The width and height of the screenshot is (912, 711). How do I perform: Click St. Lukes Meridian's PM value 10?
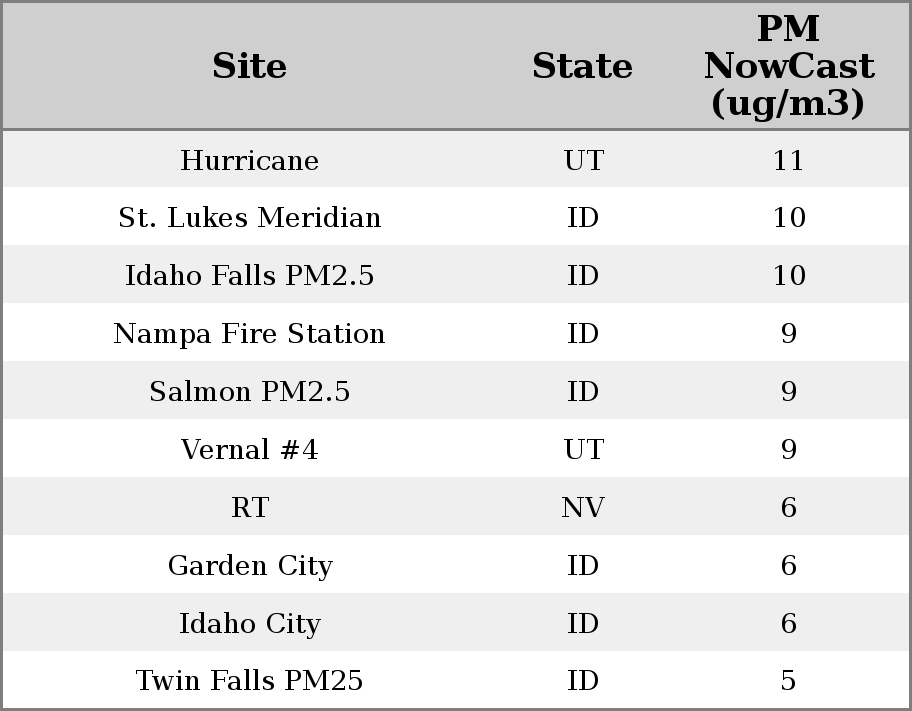(x=788, y=218)
